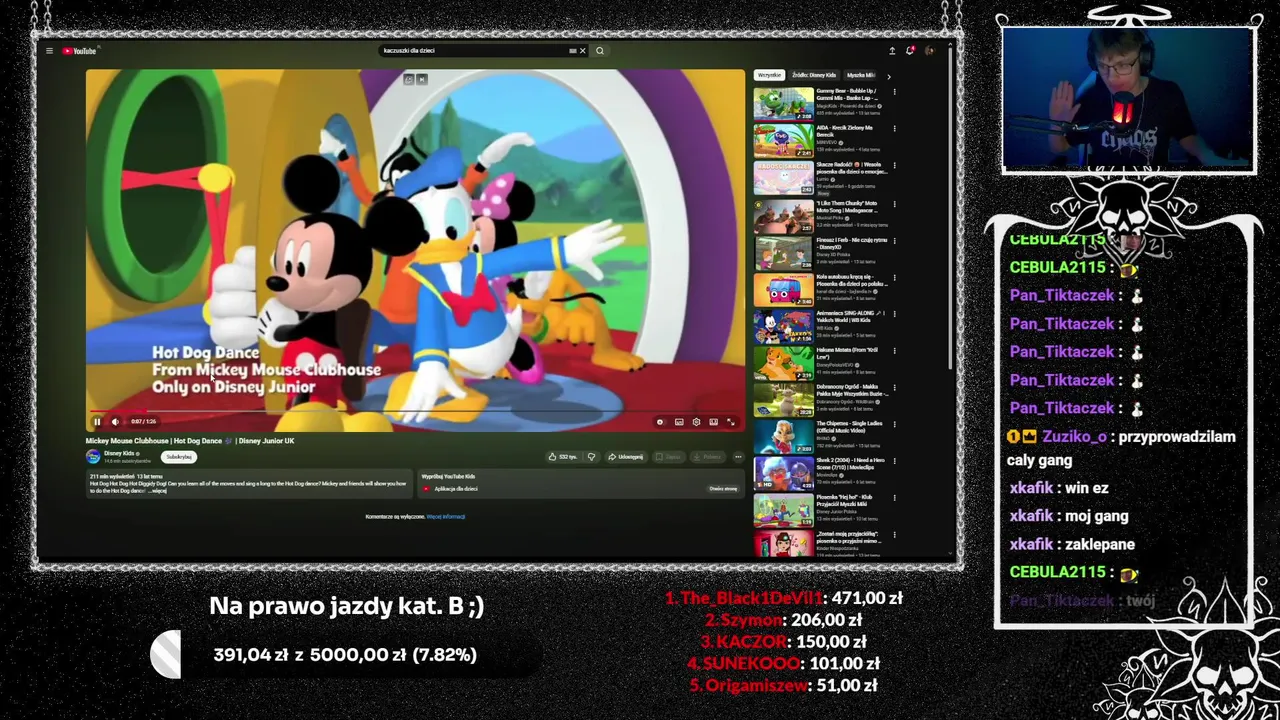This screenshot has width=1280, height=720.
Task: Open the player settings gear
Action: pyautogui.click(x=696, y=422)
